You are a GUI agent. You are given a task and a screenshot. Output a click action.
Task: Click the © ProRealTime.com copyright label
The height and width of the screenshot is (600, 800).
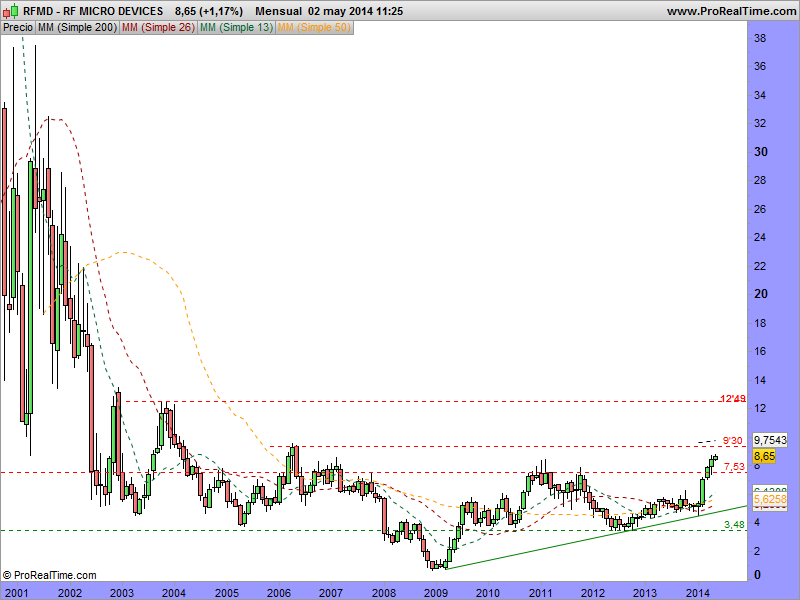(49, 575)
